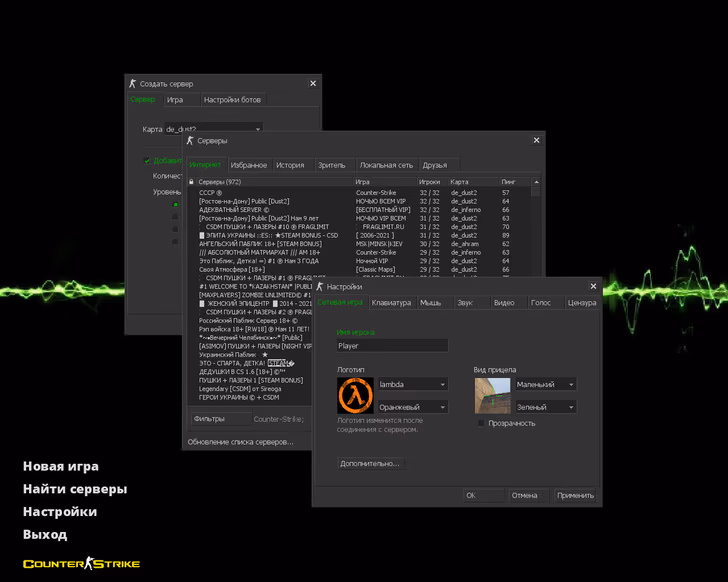Expand the Маленький crosshair size dropdown
The image size is (728, 582).
point(545,385)
